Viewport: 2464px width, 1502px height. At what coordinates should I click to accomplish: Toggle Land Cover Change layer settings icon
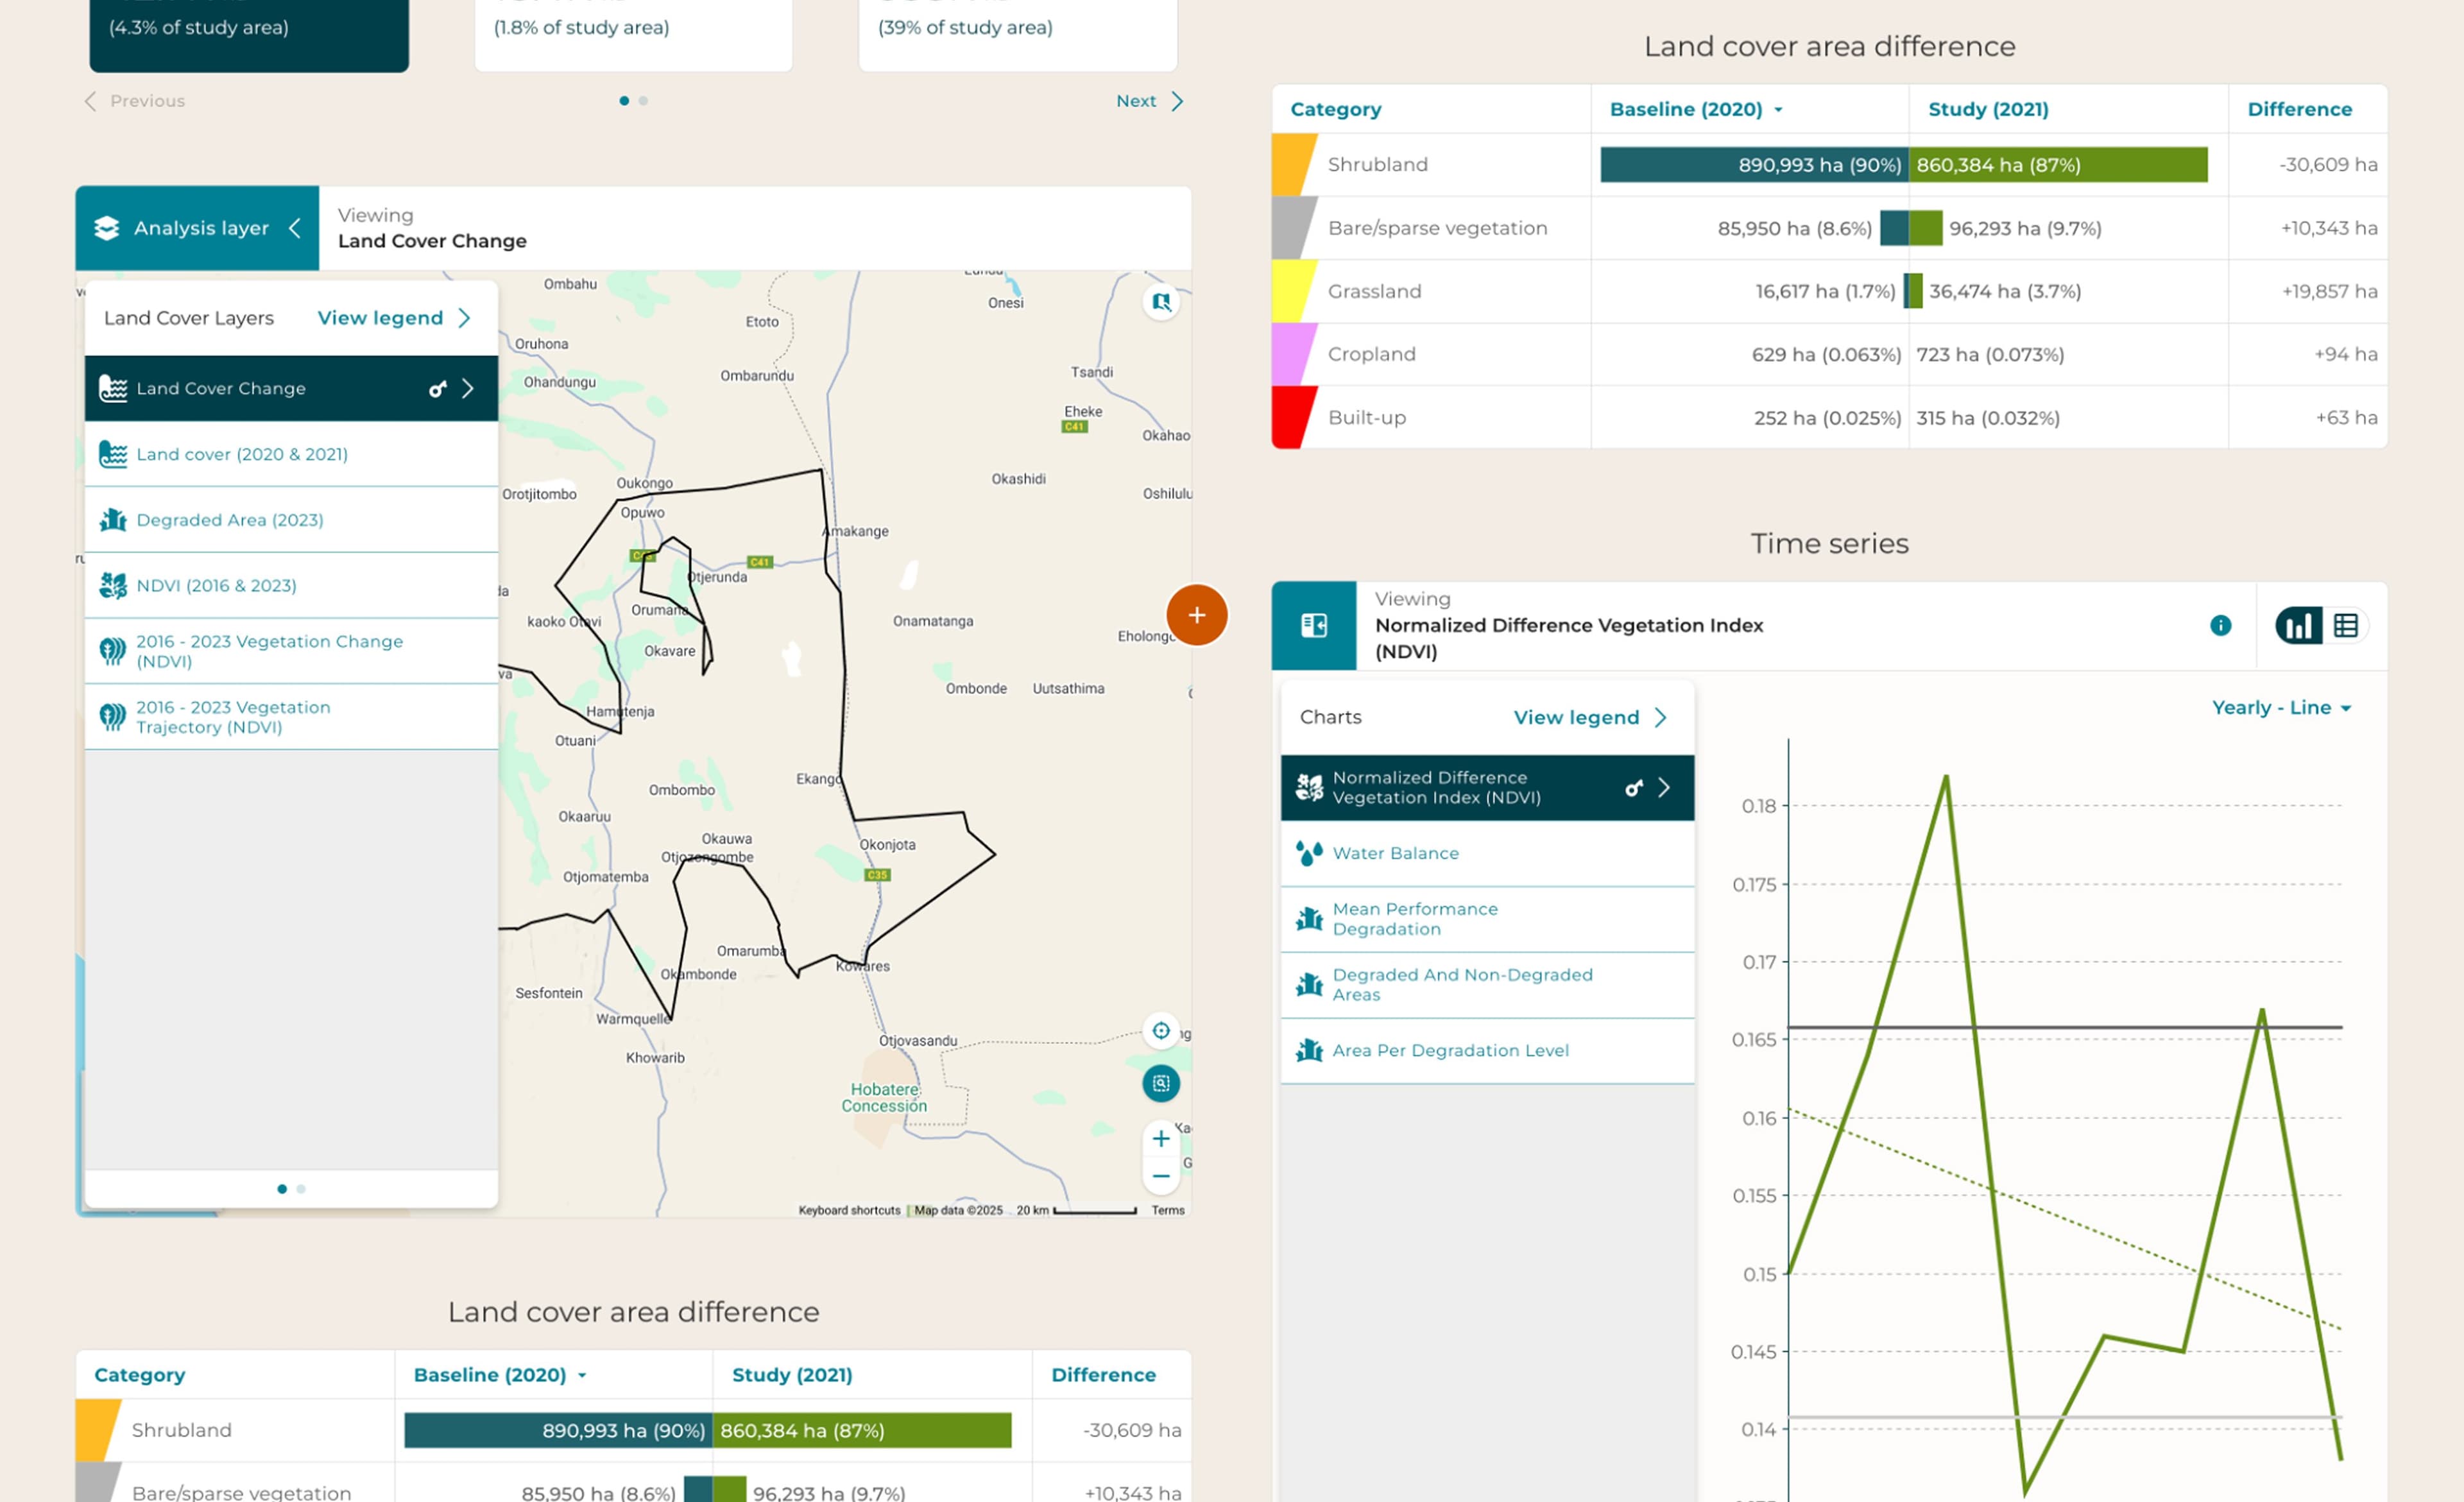coord(437,388)
